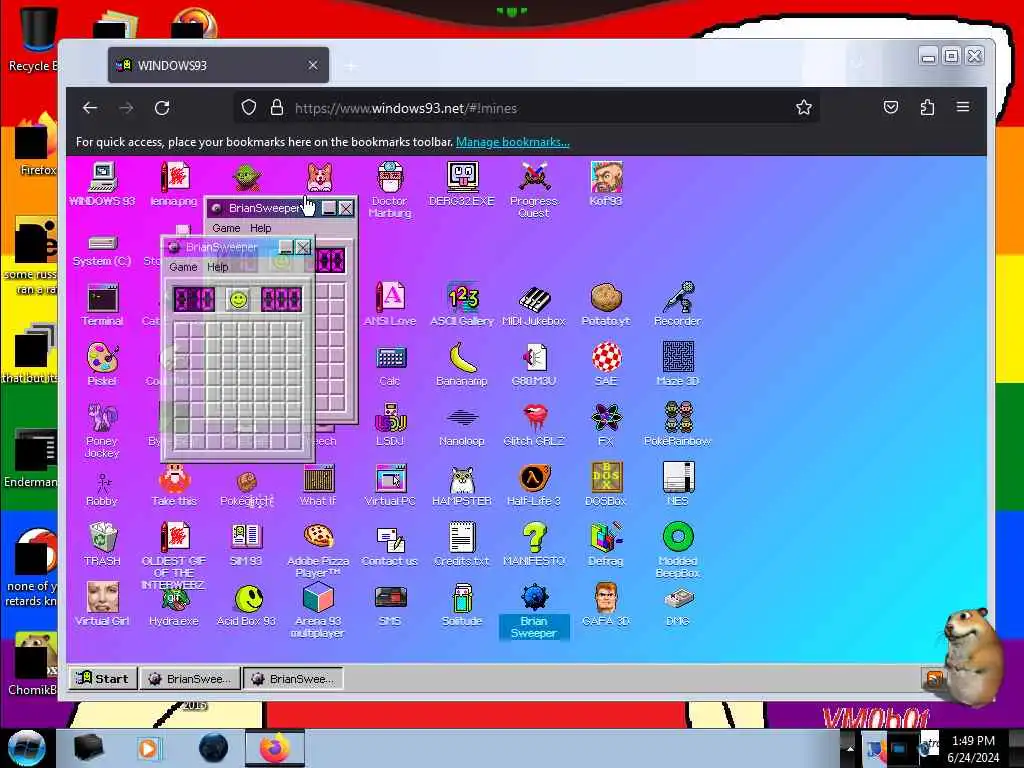Launch Poney Jockey icon

pos(103,430)
